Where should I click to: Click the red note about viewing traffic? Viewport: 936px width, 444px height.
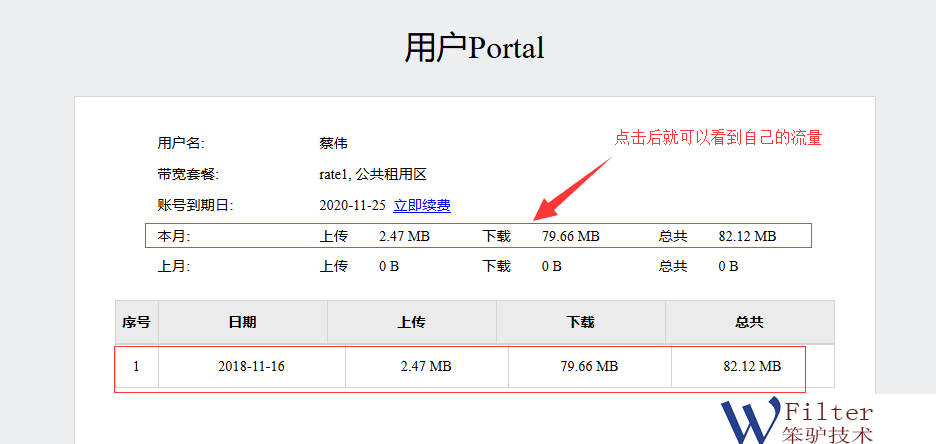[718, 138]
